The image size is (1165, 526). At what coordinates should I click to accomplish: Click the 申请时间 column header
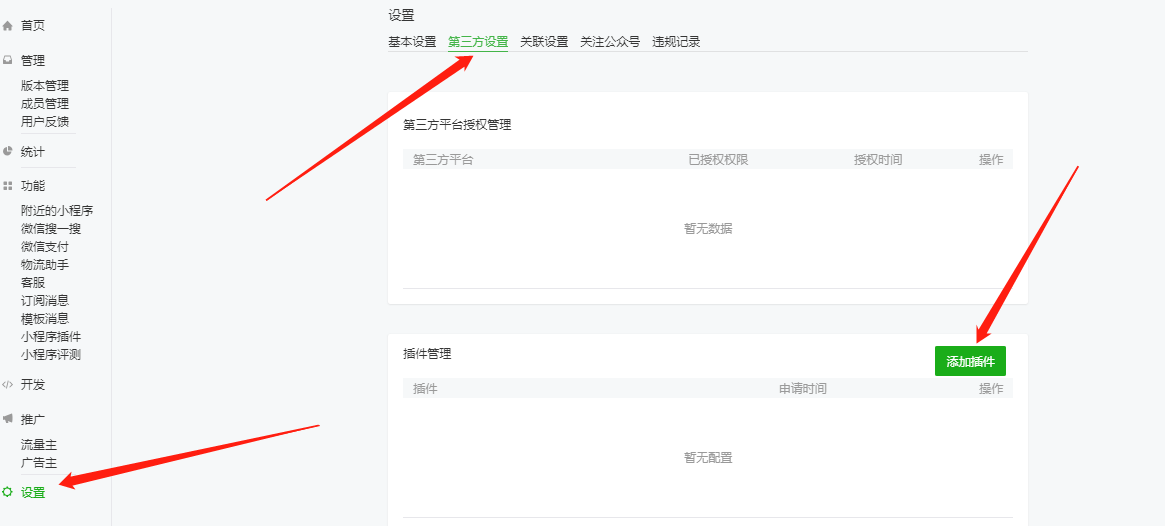pos(802,389)
